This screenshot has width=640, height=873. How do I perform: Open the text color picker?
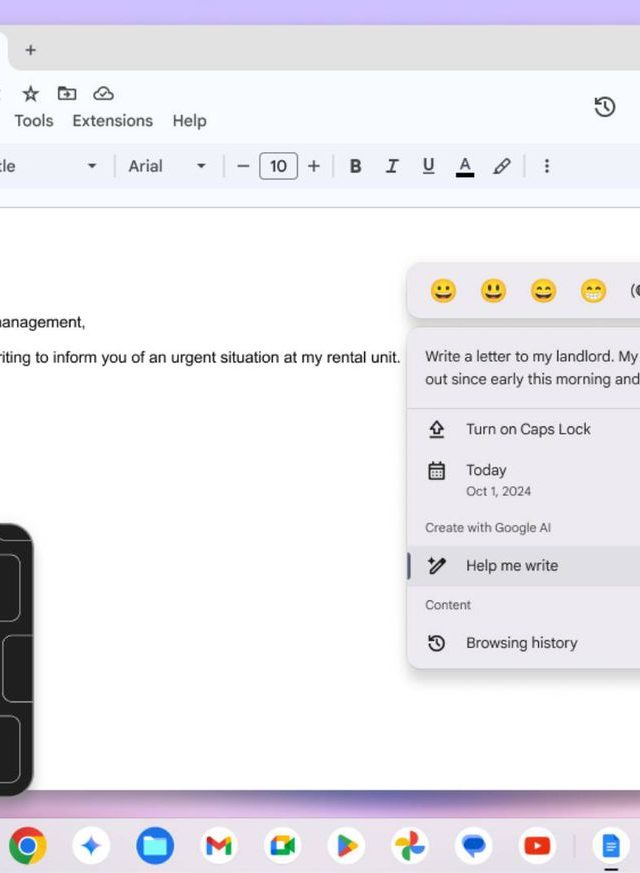pos(464,166)
